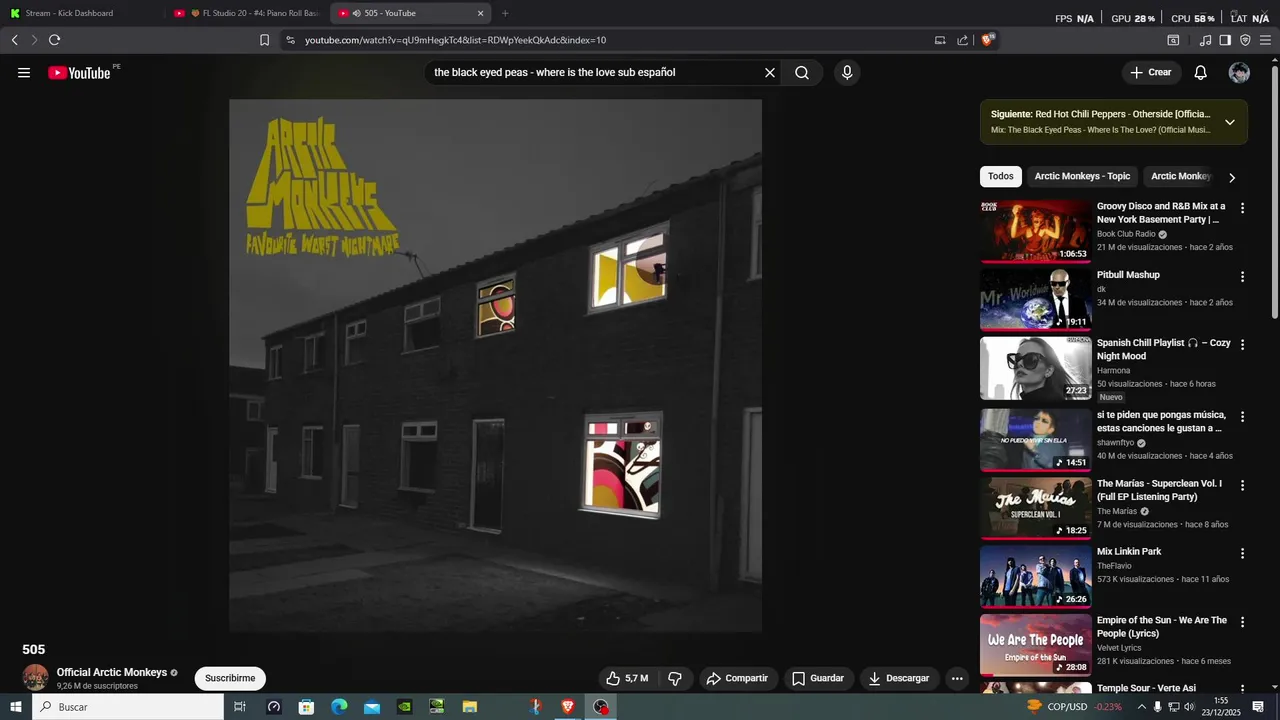Click the Crear button
This screenshot has height=720, width=1280.
pyautogui.click(x=1151, y=73)
